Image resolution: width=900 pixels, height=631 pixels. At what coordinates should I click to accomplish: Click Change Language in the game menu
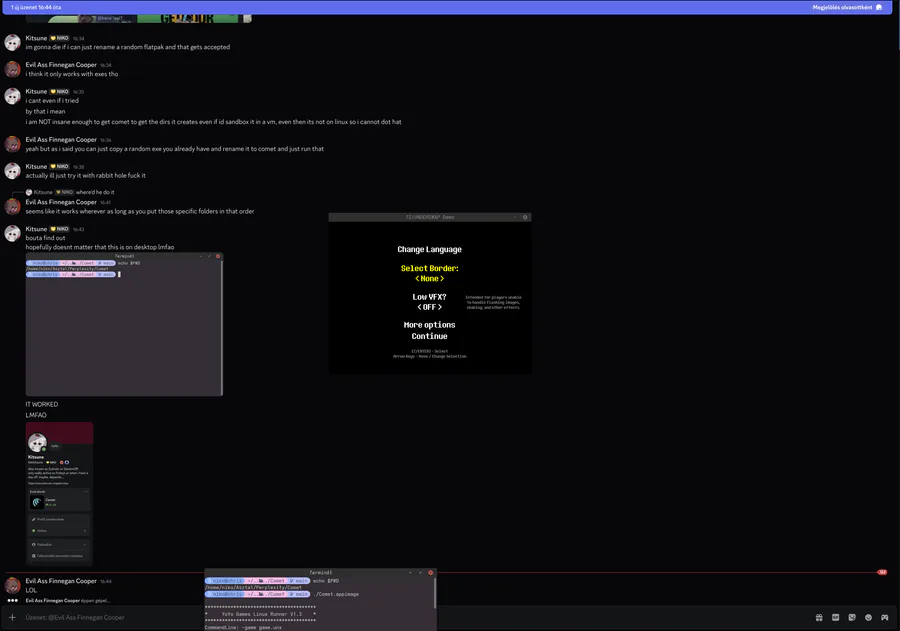(x=429, y=249)
